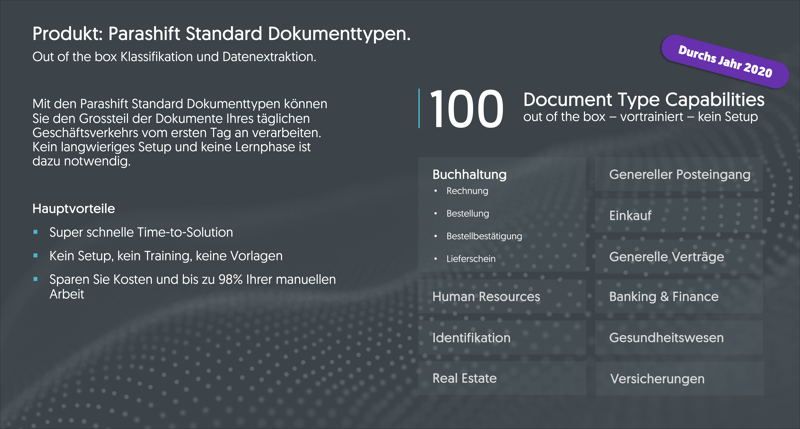Click the Bestellbestätigung bullet item
This screenshot has height=429, width=800.
pos(484,236)
